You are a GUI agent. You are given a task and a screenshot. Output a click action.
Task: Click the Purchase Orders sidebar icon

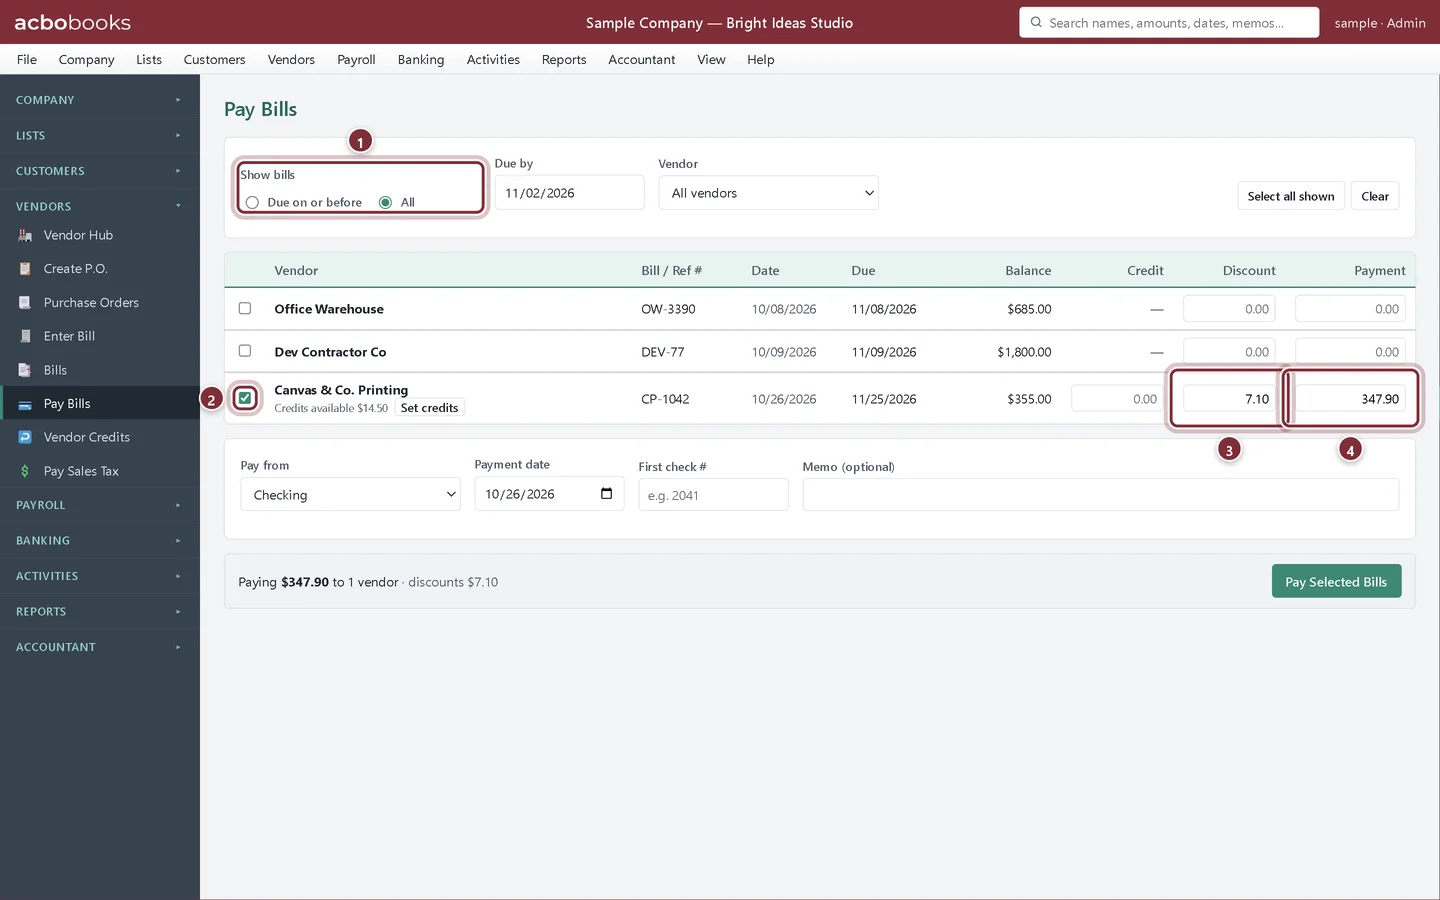pos(25,303)
